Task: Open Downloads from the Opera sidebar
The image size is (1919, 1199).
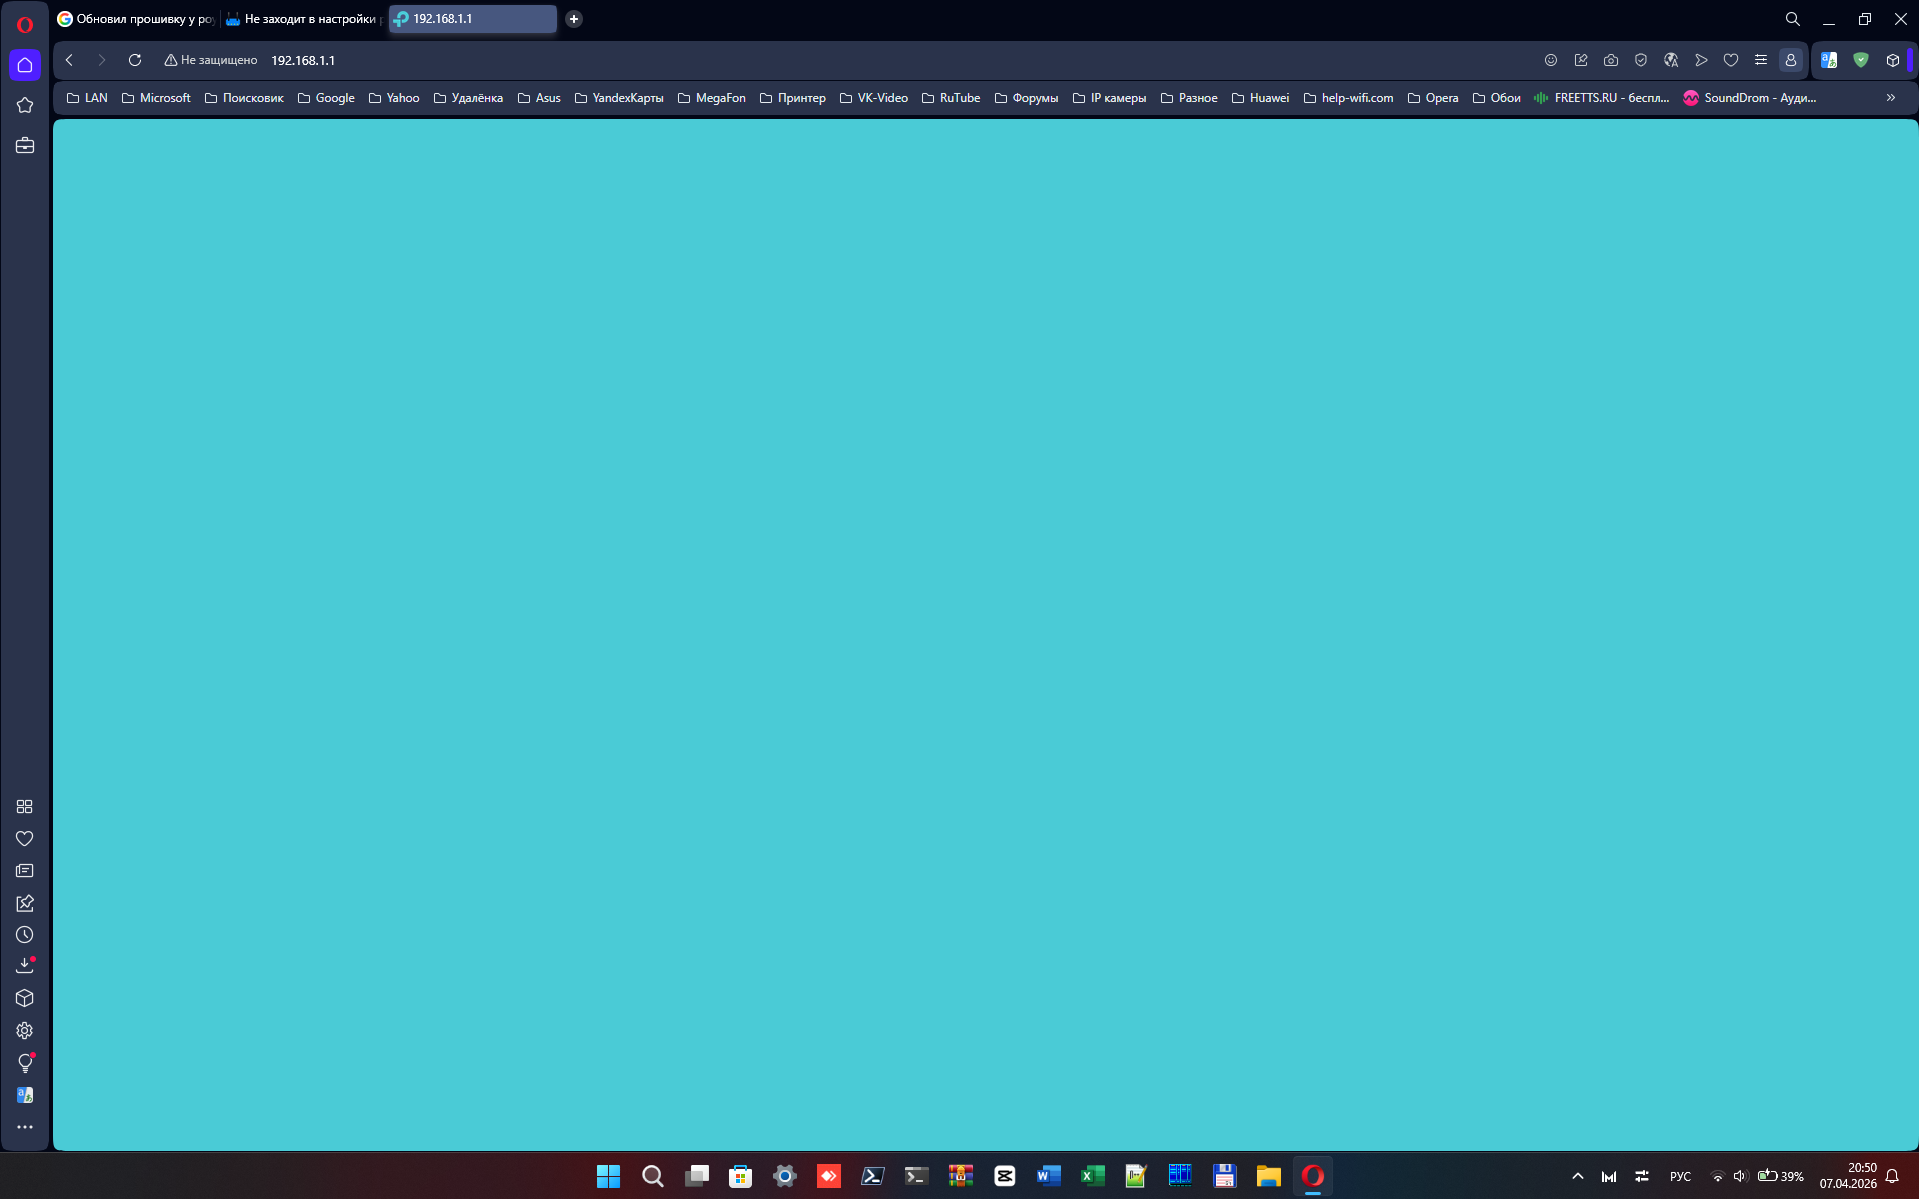Action: tap(25, 966)
